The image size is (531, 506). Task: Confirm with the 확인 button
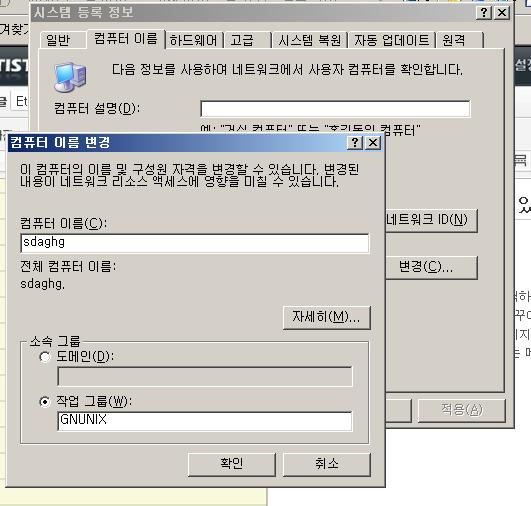pyautogui.click(x=232, y=464)
